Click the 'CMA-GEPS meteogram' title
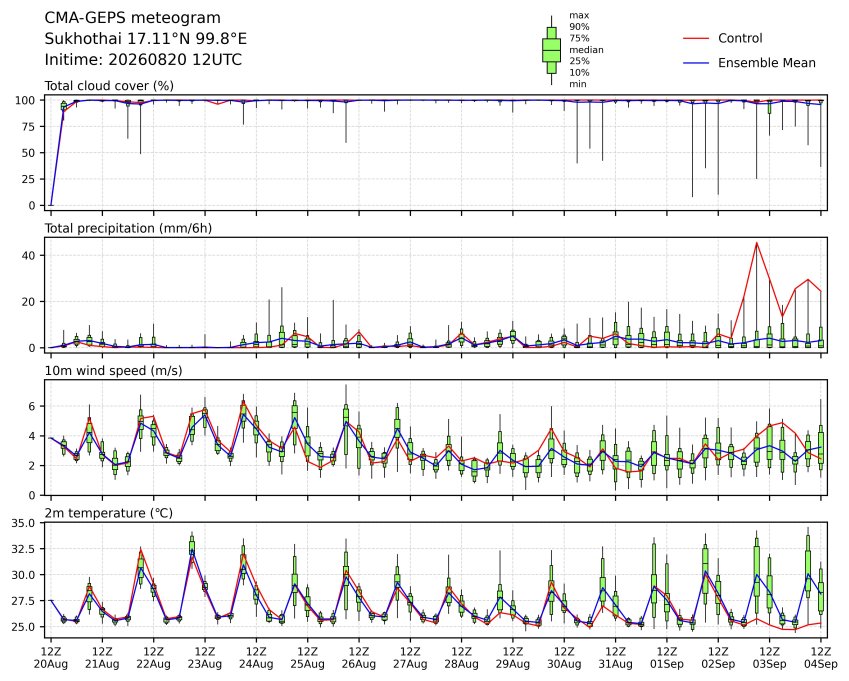This screenshot has height=681, width=849. point(133,18)
